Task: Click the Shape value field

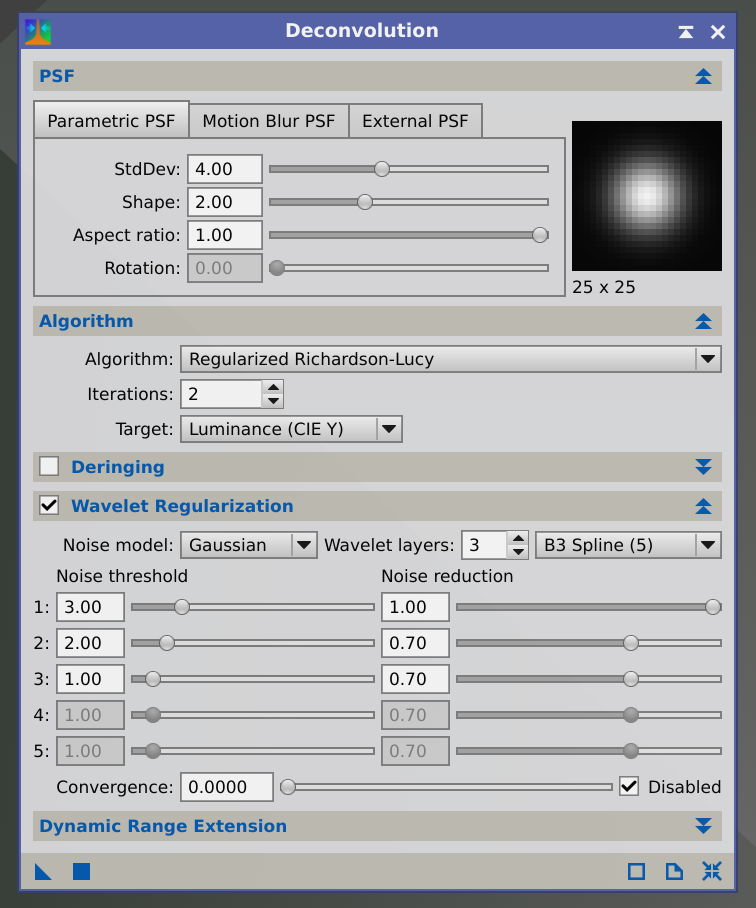Action: 225,202
